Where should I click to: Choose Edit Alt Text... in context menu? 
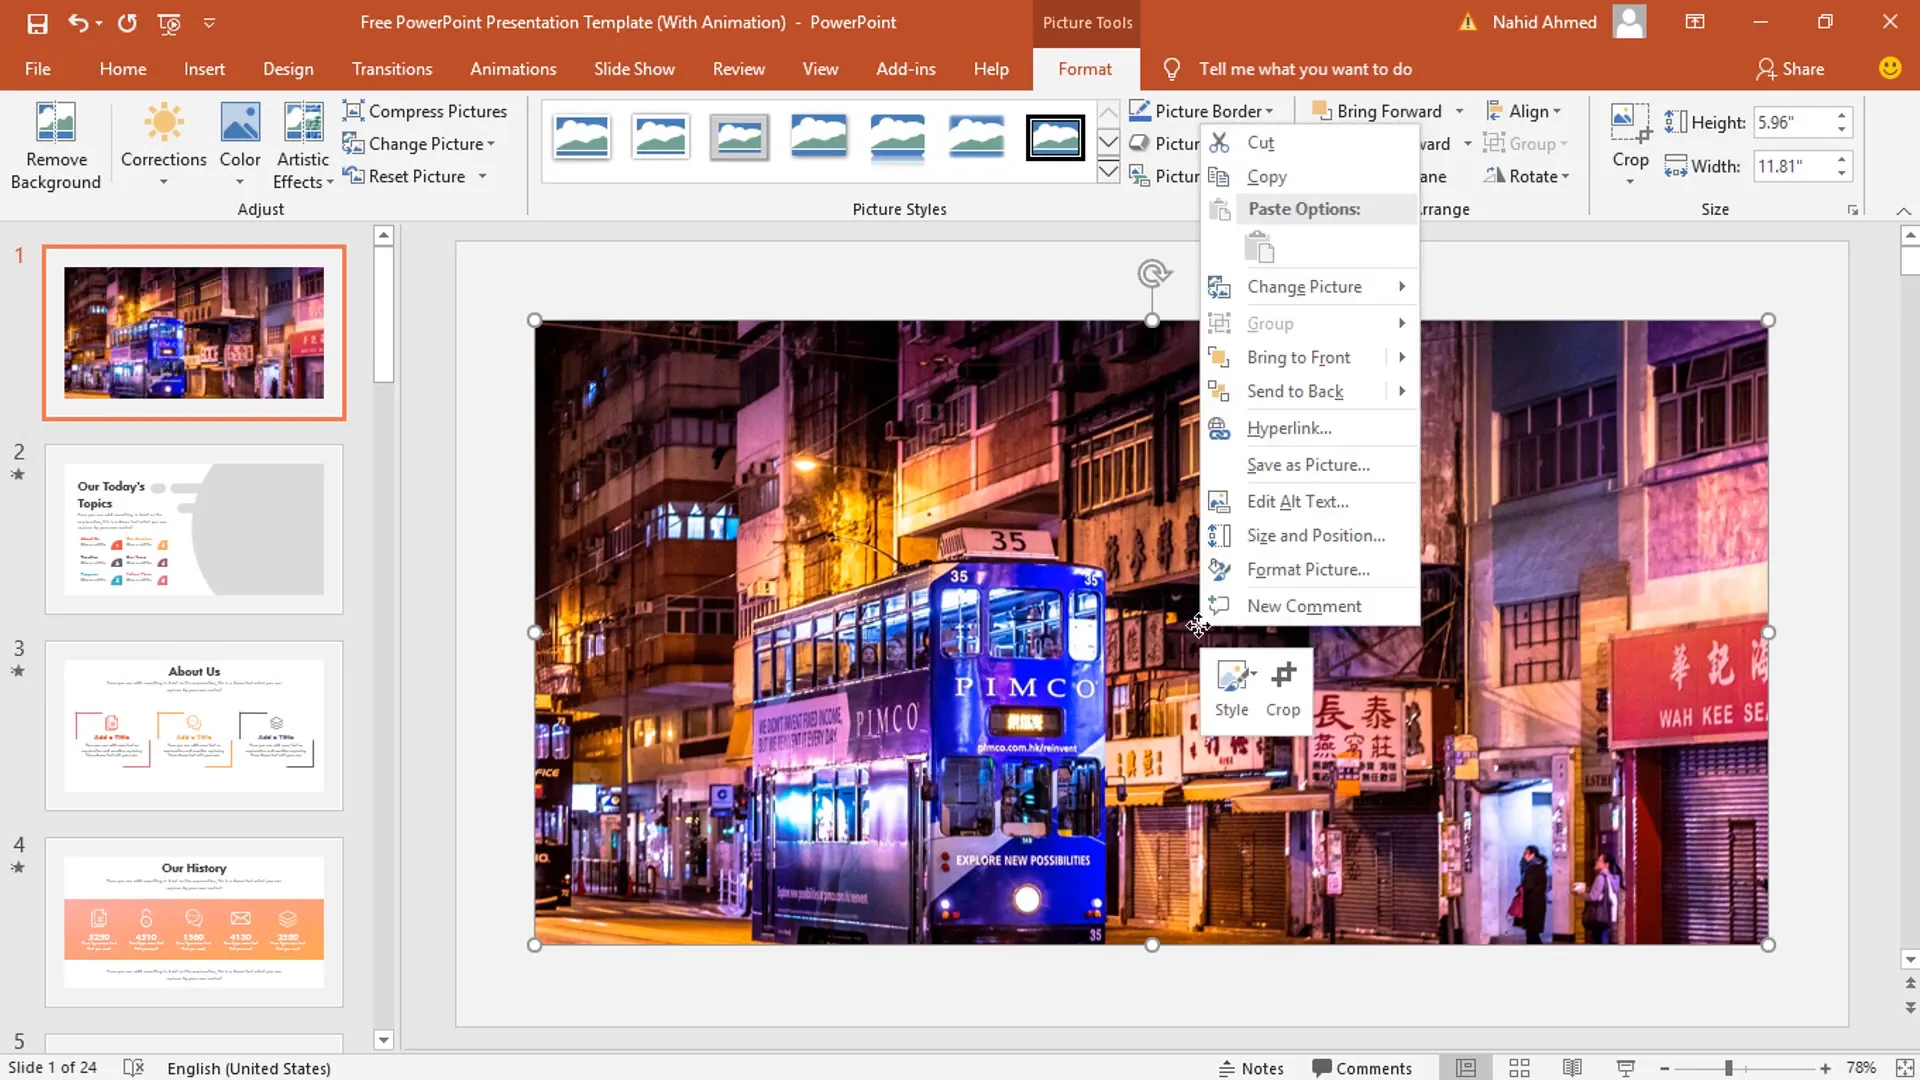coord(1310,502)
